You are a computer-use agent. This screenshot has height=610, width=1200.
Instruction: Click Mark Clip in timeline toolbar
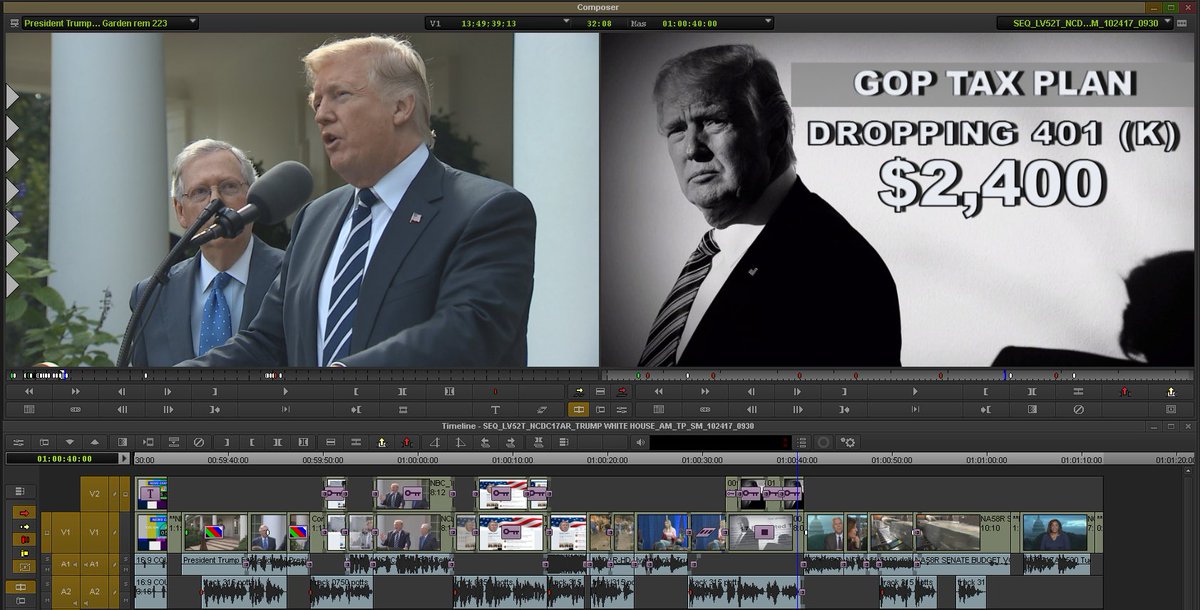pyautogui.click(x=278, y=444)
